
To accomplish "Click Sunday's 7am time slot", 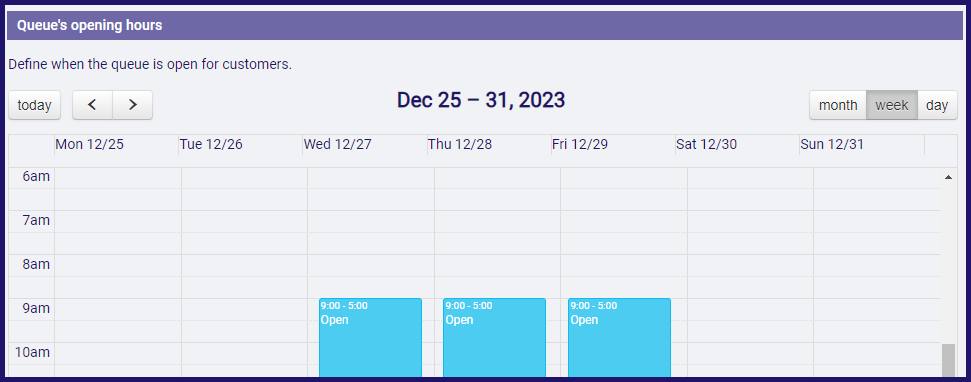I will 876,222.
